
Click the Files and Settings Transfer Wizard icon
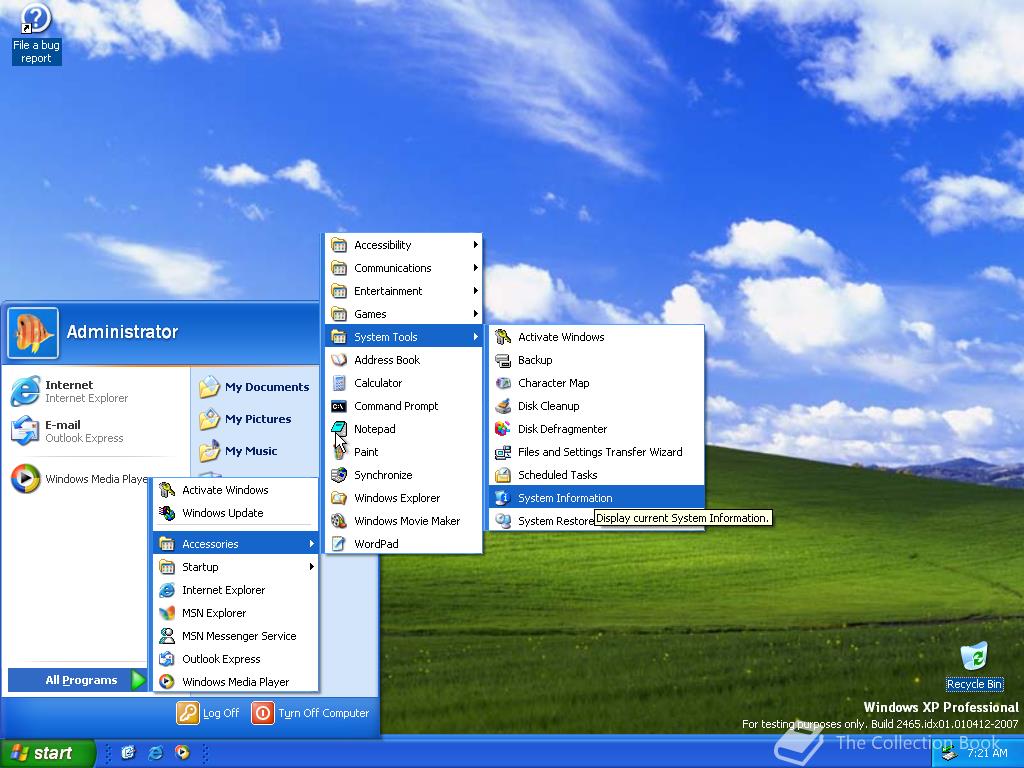pos(502,452)
